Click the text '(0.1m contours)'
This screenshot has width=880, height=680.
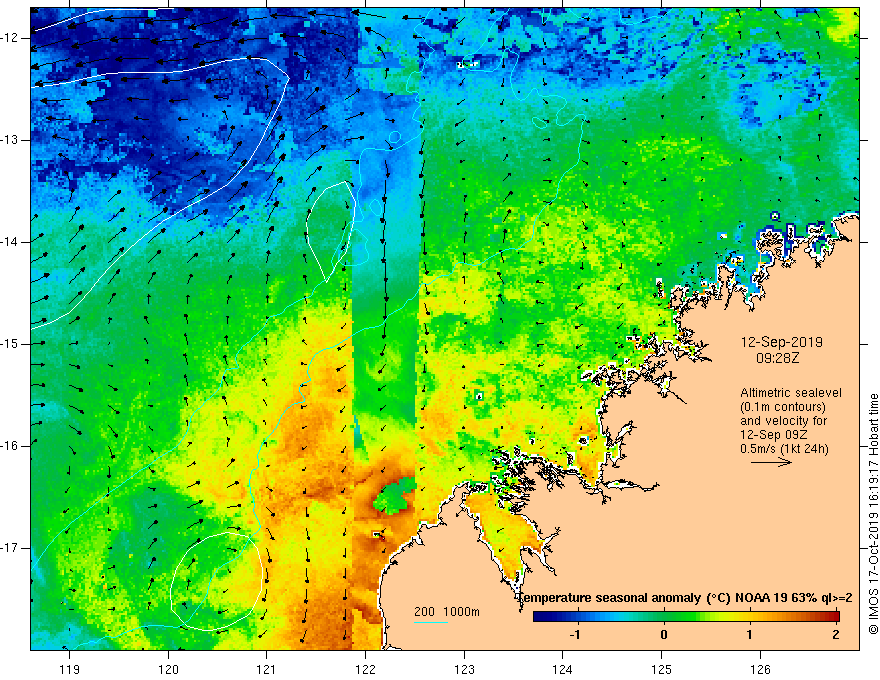coord(783,407)
